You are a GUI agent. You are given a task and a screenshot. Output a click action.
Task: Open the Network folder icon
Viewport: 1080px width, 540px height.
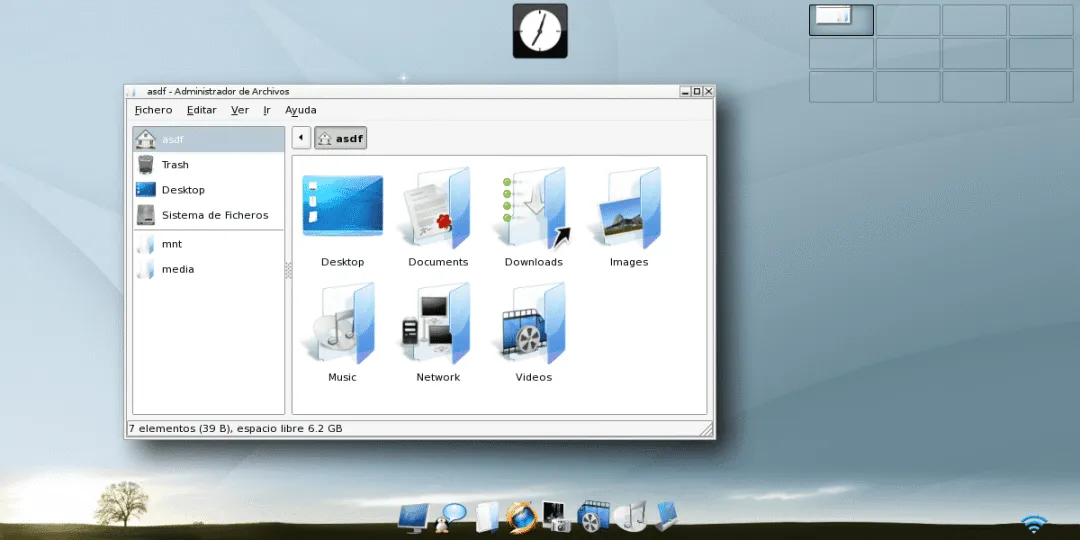coord(438,323)
